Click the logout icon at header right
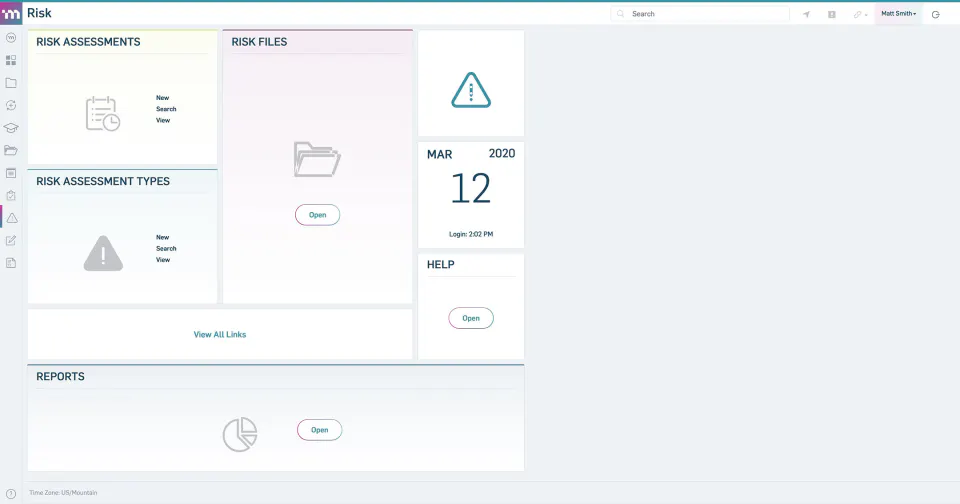 (936, 14)
